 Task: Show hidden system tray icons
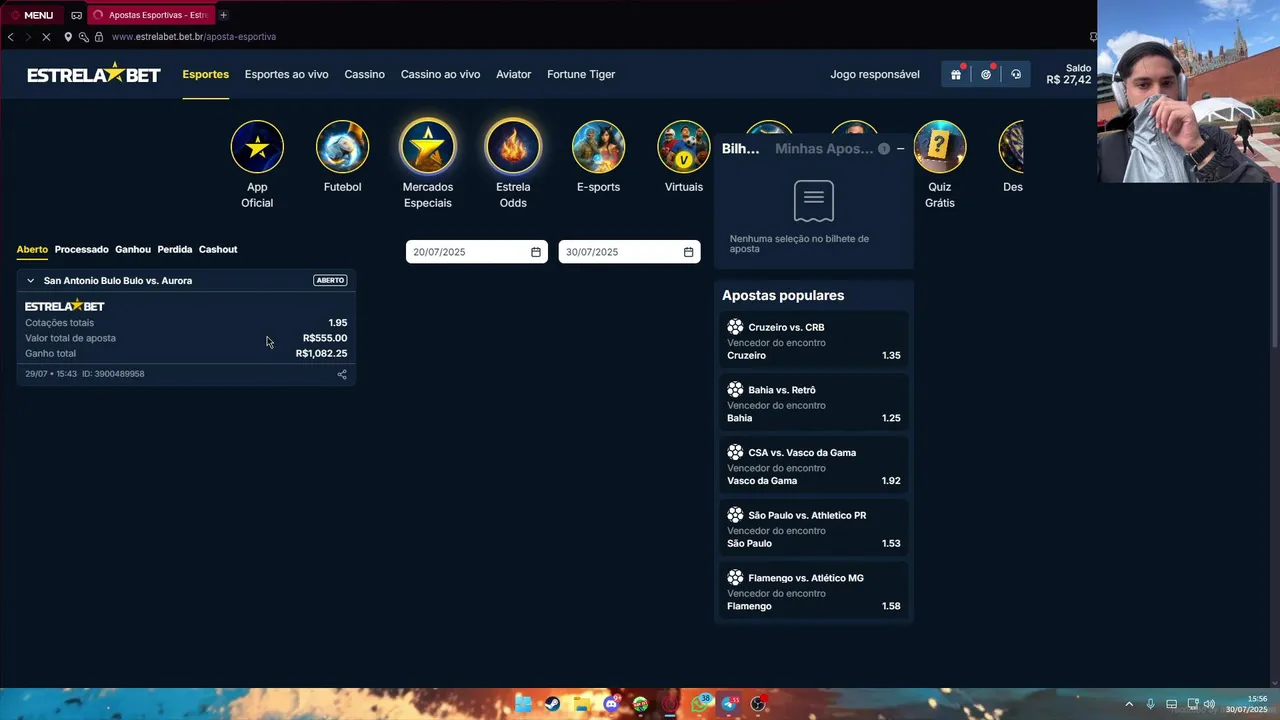point(1129,704)
